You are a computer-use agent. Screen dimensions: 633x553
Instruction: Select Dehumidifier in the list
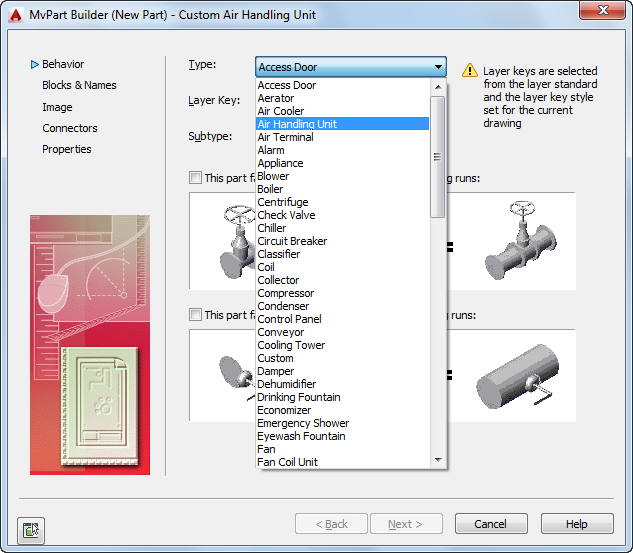343,384
